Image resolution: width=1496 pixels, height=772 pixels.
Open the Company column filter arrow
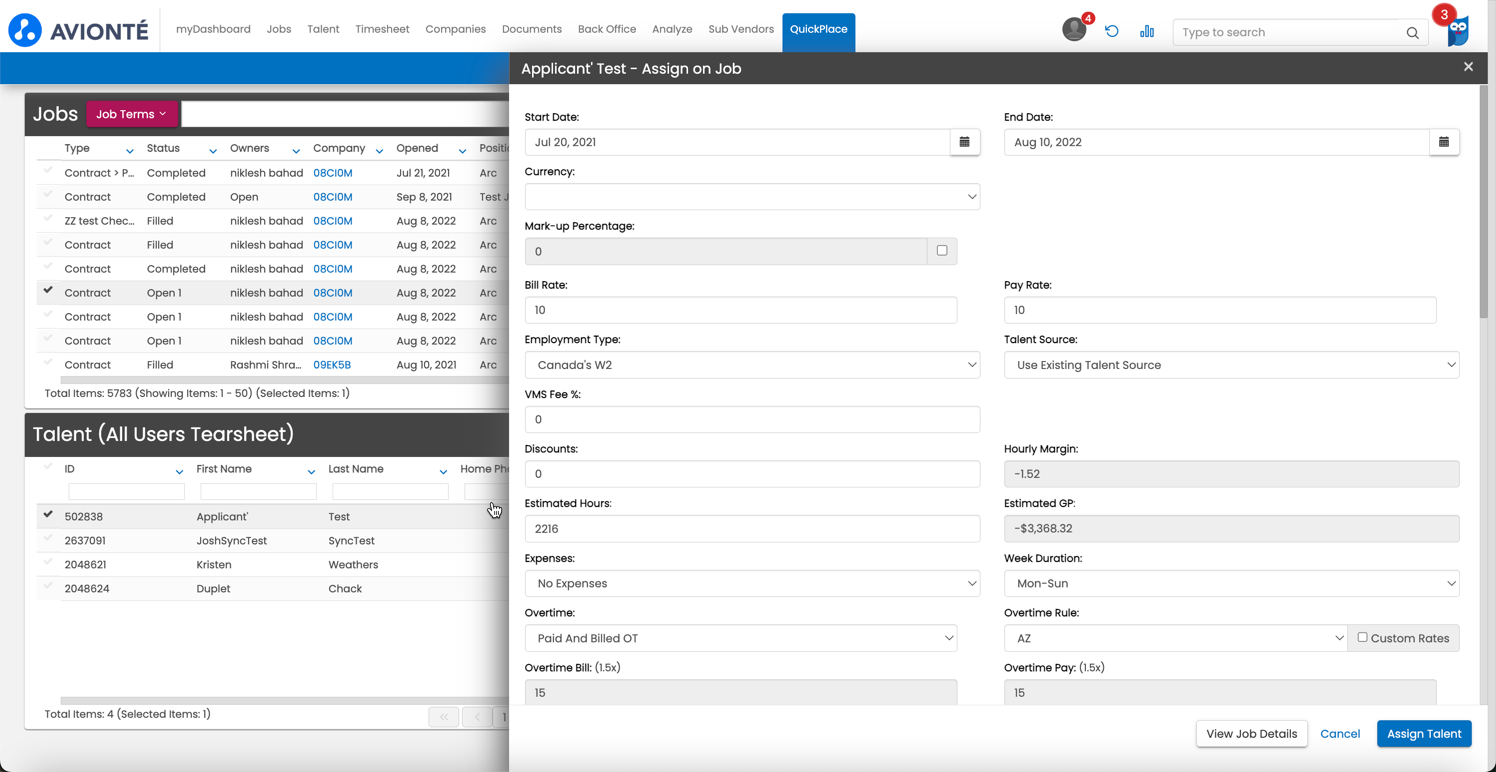tap(379, 151)
